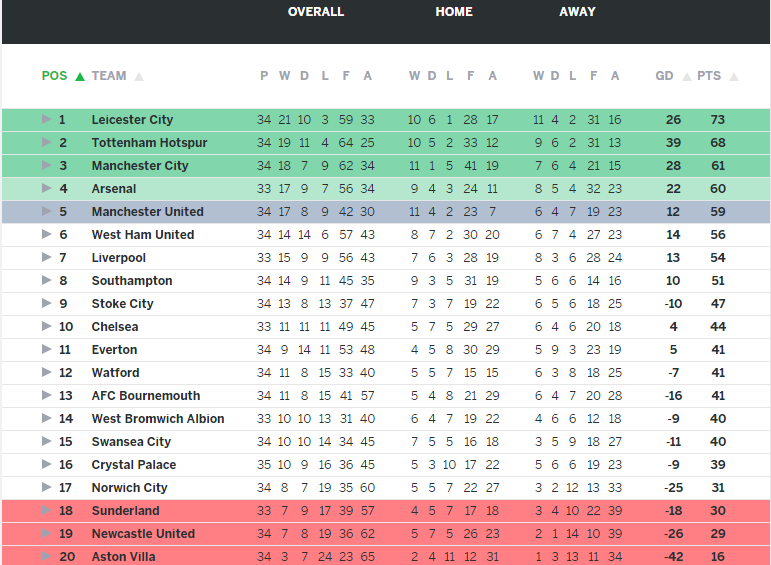Click the sort arrow next to PTS
771x565 pixels.
(734, 76)
